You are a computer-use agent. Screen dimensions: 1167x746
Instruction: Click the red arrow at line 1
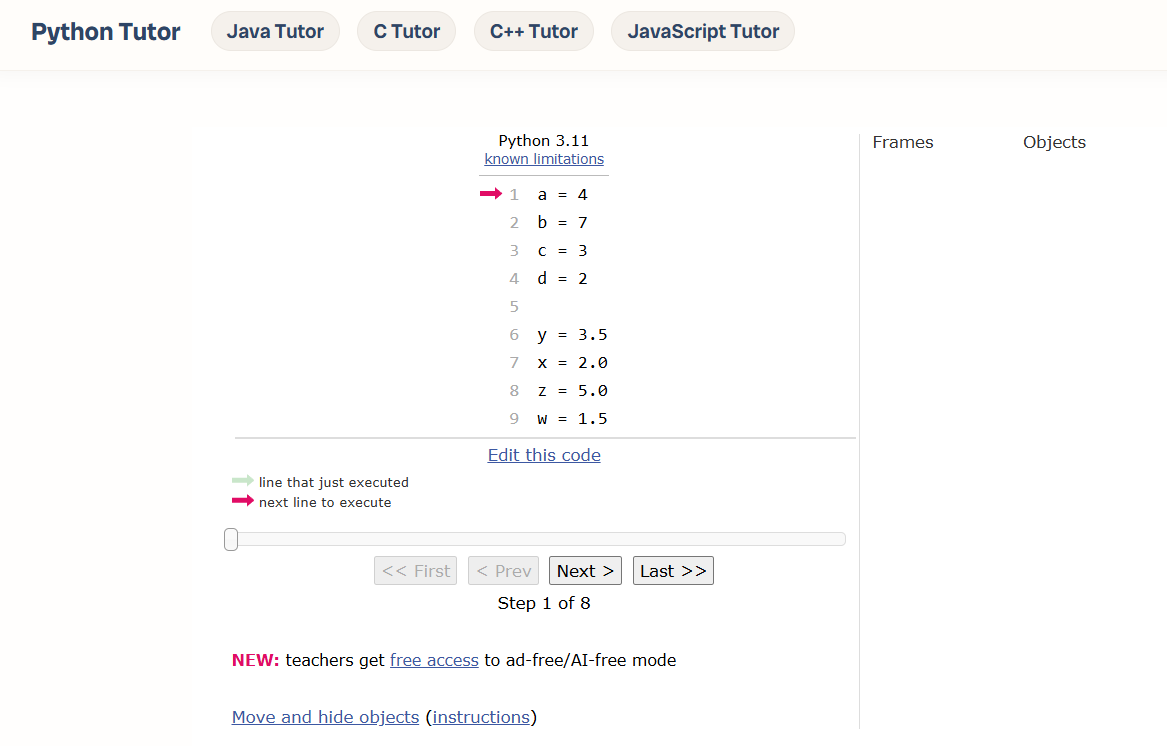point(490,194)
